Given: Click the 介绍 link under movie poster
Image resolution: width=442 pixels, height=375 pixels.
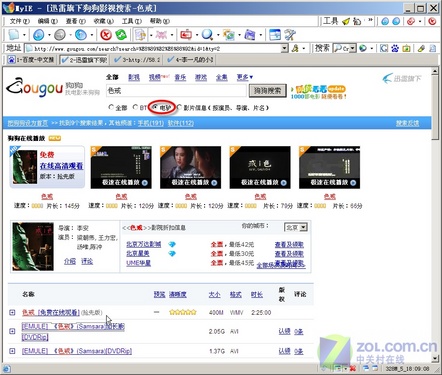Looking at the screenshot, I should click(70, 261).
